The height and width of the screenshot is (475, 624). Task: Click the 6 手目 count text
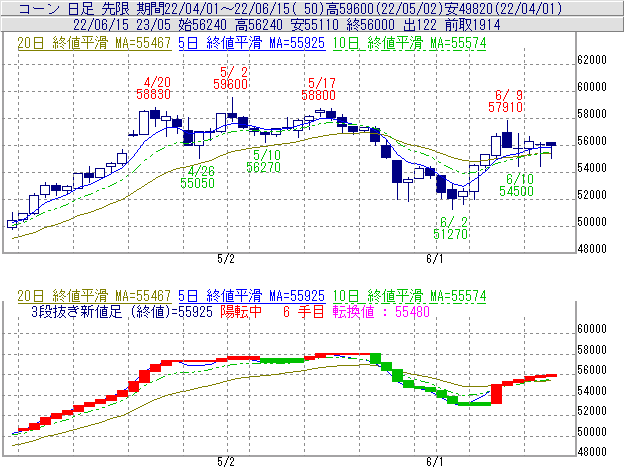click(x=304, y=311)
